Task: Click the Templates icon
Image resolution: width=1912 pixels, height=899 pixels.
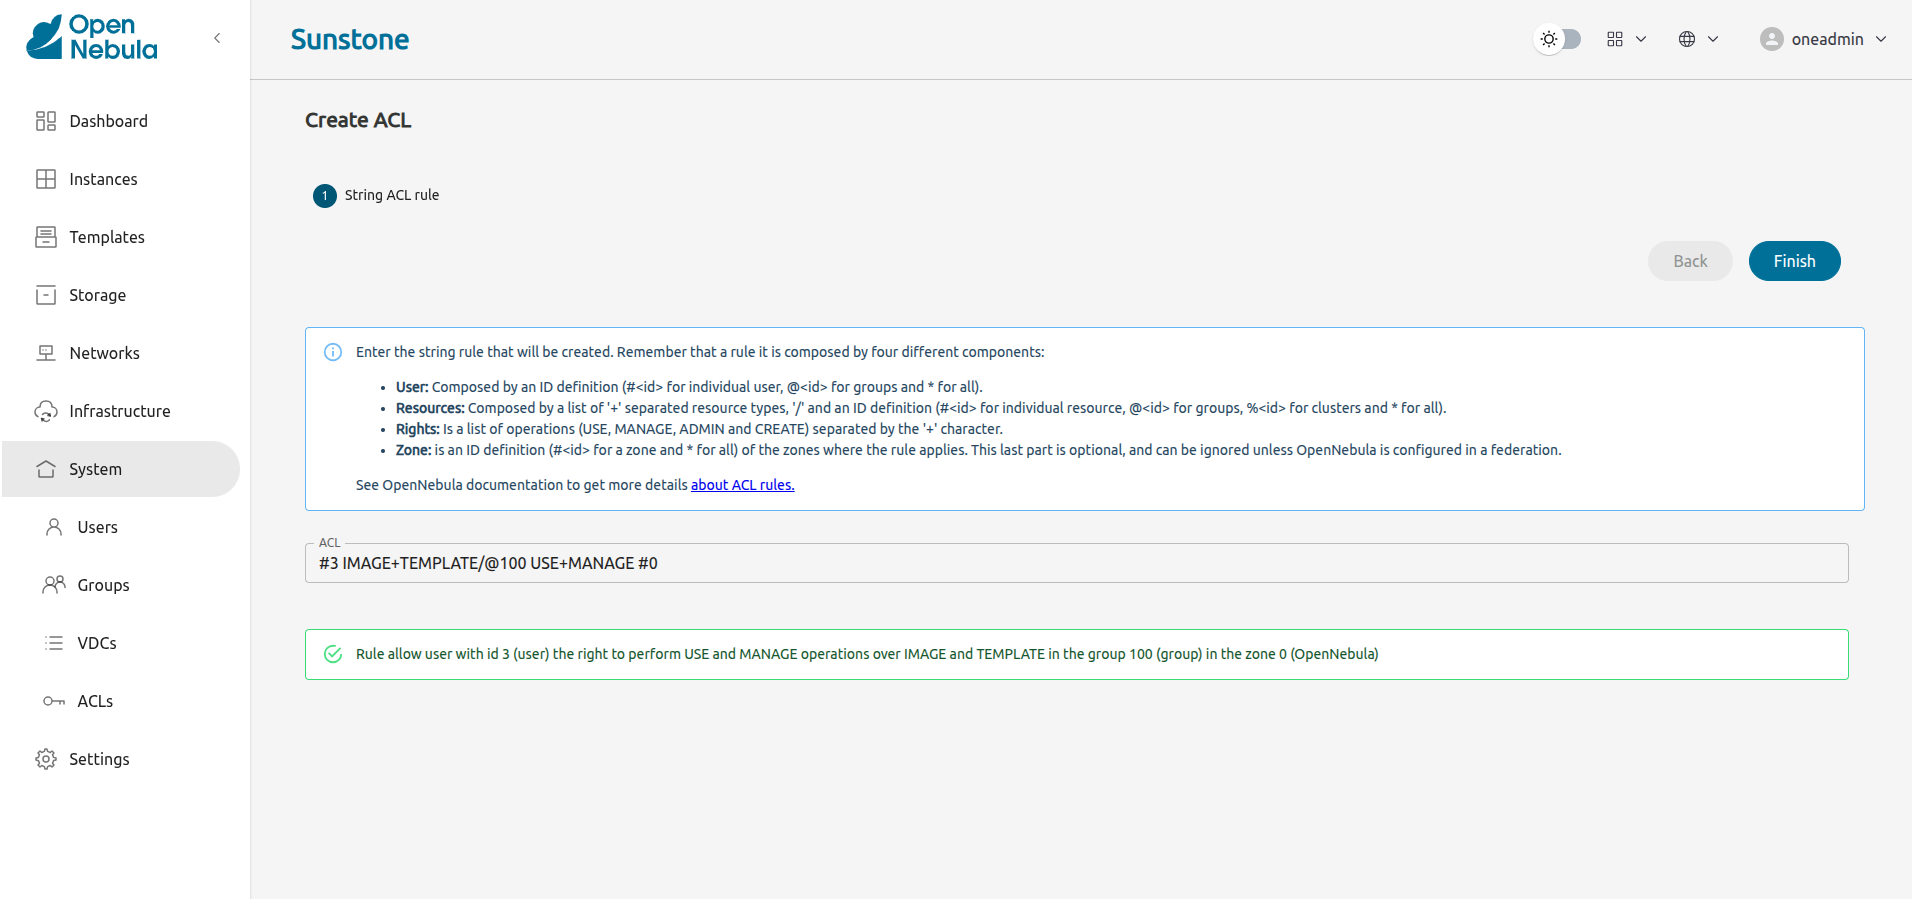Action: (46, 237)
